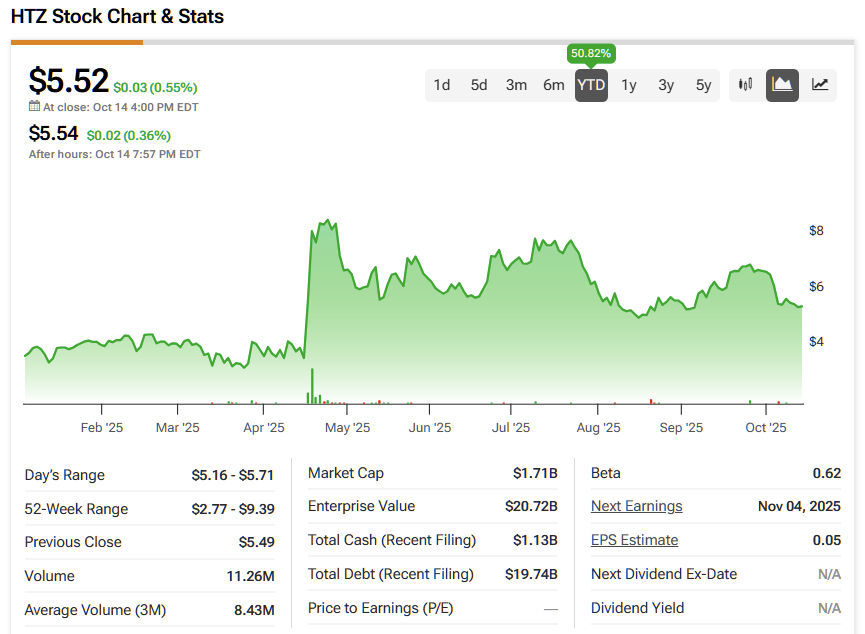Click the calendar icon beside At close
Screen dimensions: 865x634
click(x=34, y=107)
